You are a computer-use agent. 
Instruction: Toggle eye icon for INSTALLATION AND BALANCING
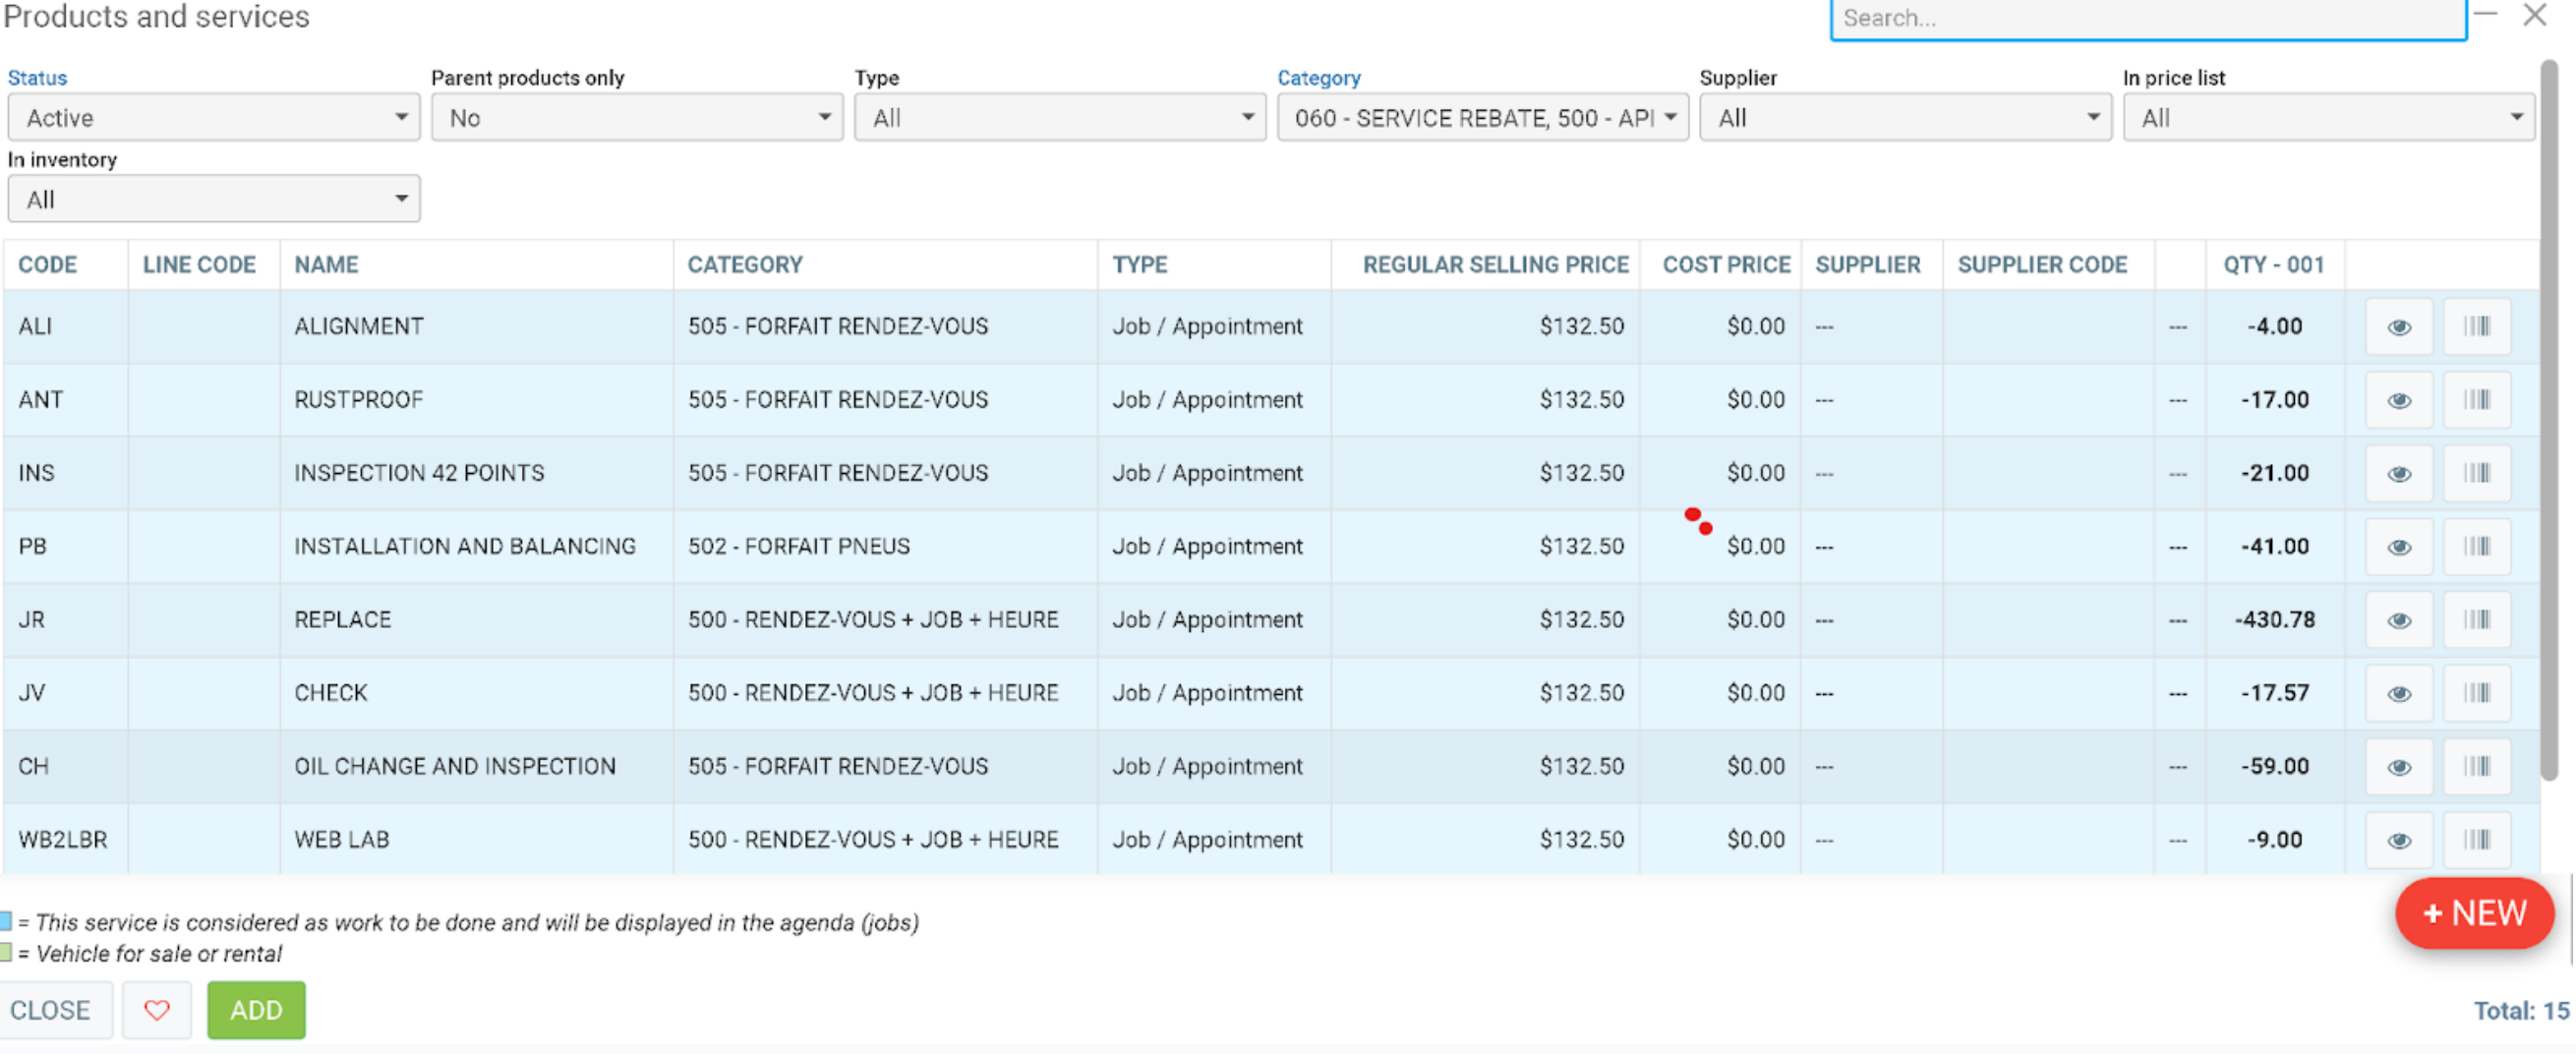(2398, 547)
